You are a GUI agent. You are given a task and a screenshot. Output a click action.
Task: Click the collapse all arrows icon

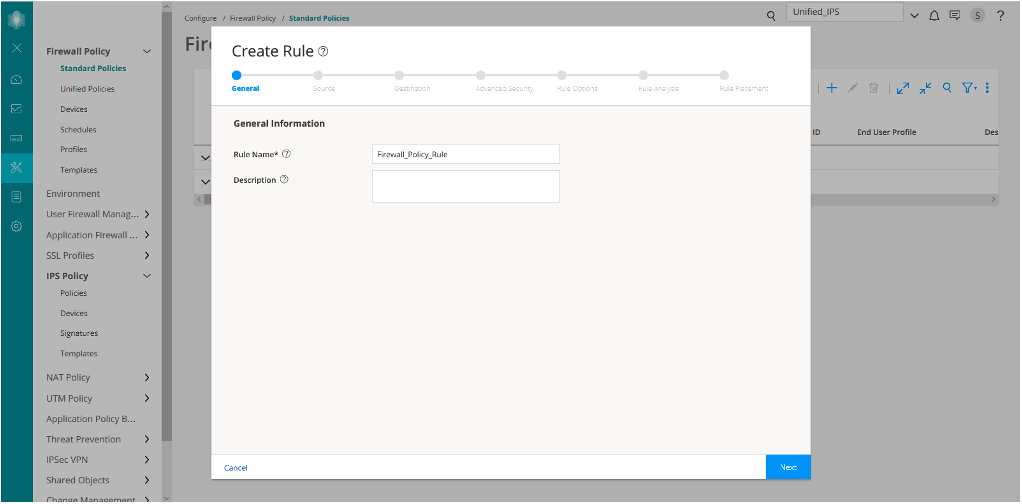click(924, 88)
